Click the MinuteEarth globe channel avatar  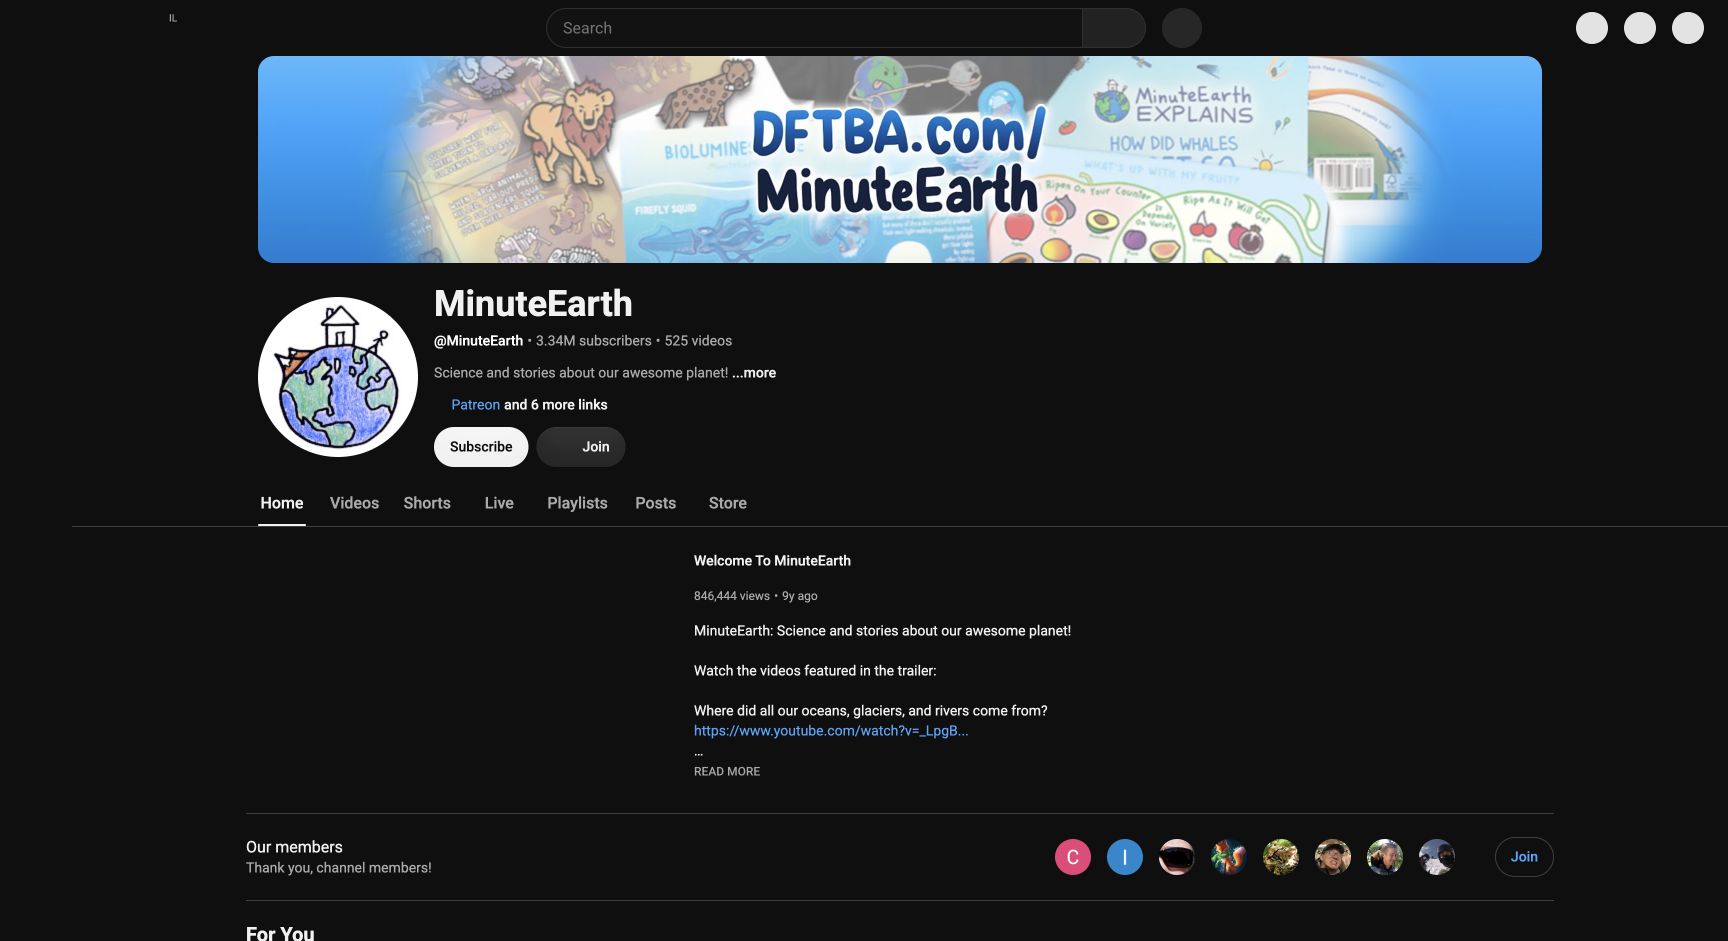coord(338,377)
